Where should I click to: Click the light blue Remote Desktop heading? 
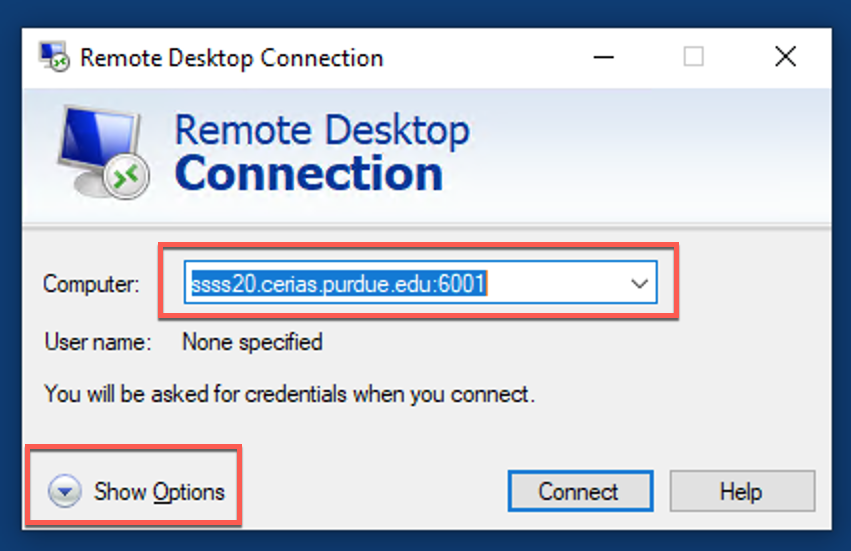pos(322,130)
